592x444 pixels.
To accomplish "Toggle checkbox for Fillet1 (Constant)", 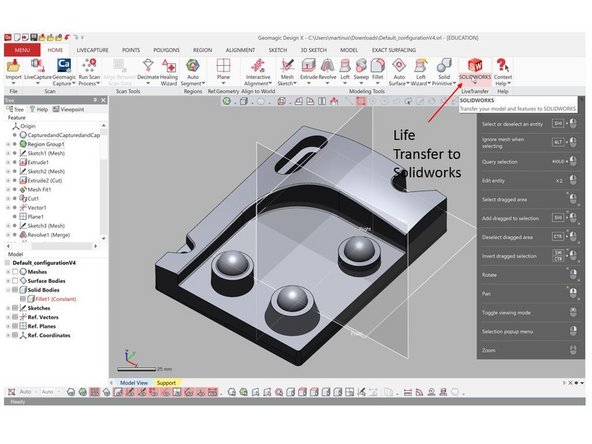I will 23,299.
